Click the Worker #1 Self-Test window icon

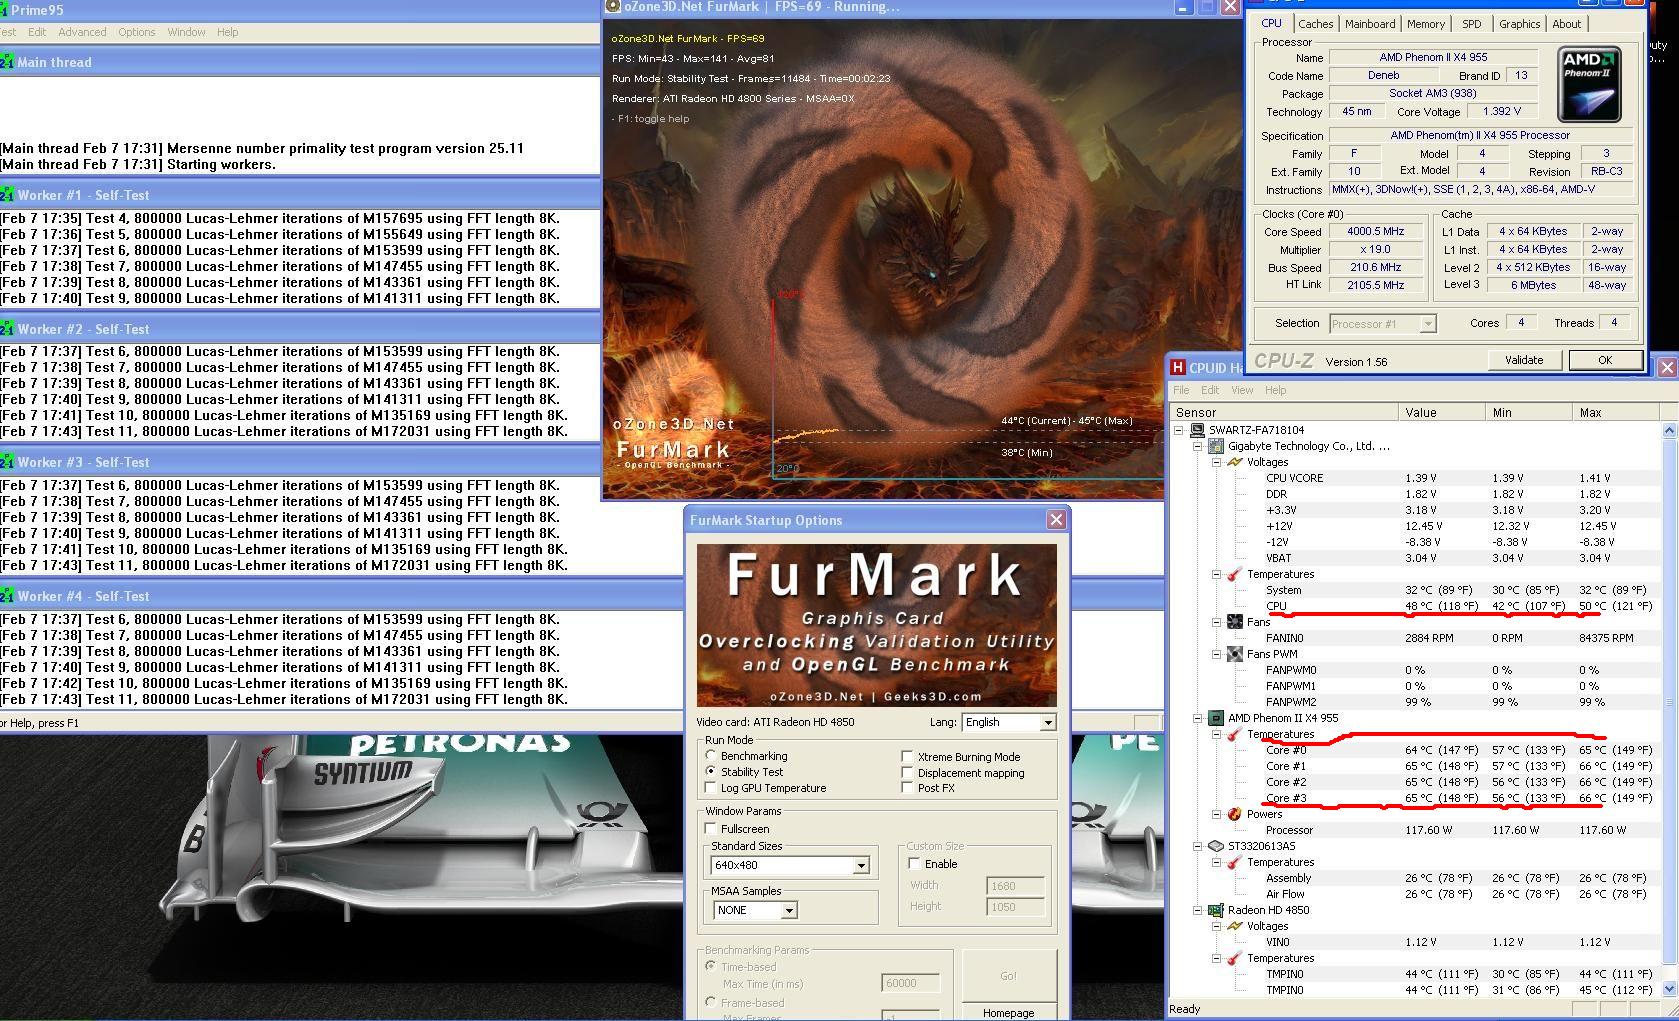(6, 195)
